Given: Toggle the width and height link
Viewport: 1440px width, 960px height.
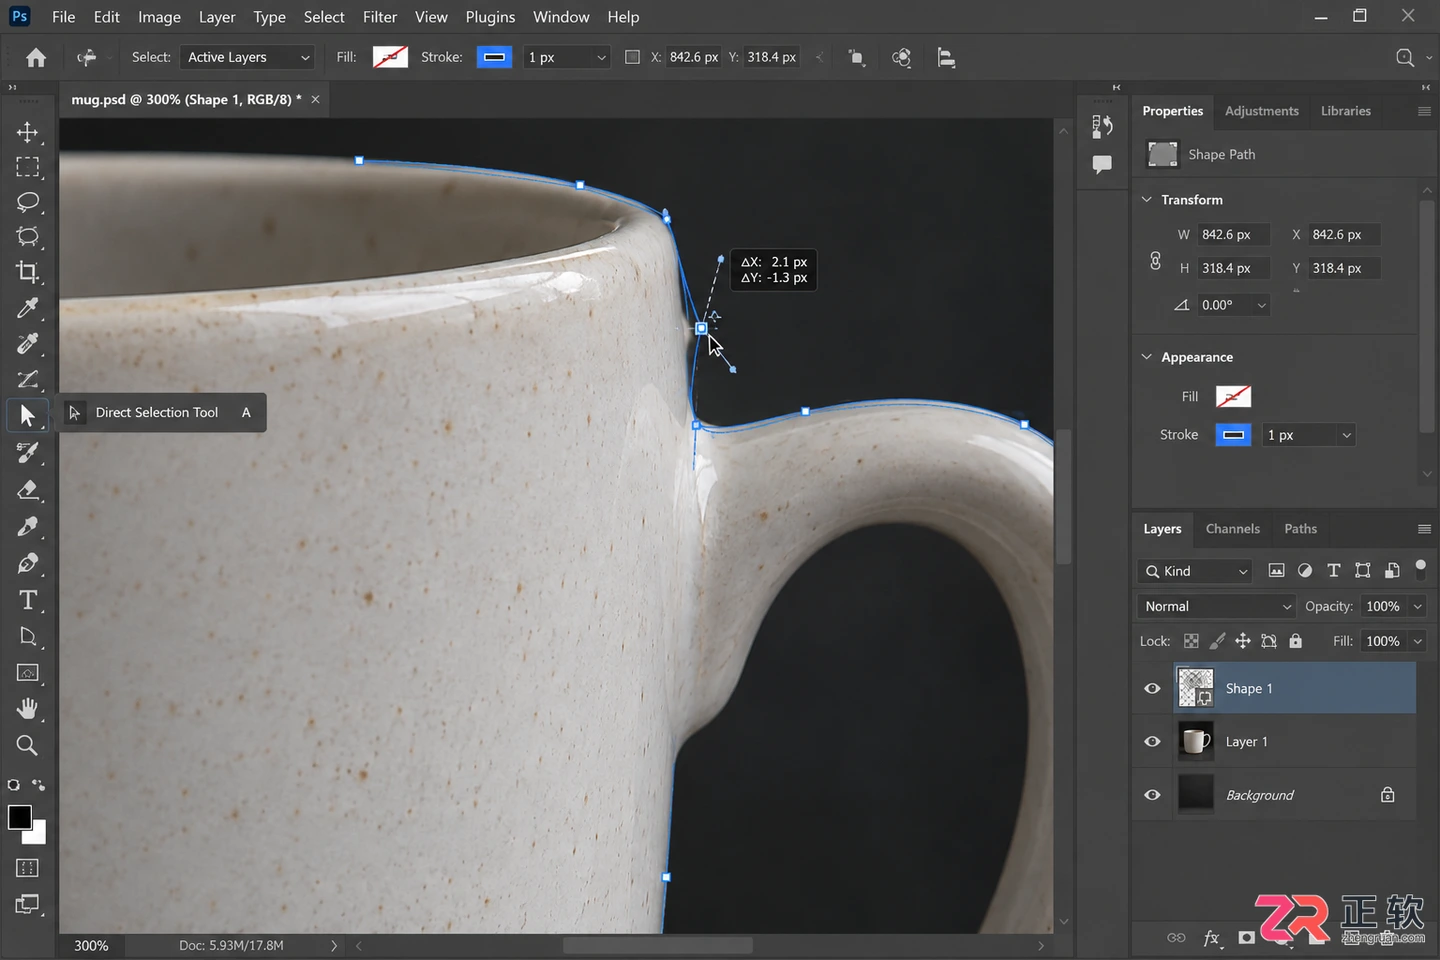Looking at the screenshot, I should pyautogui.click(x=1155, y=261).
